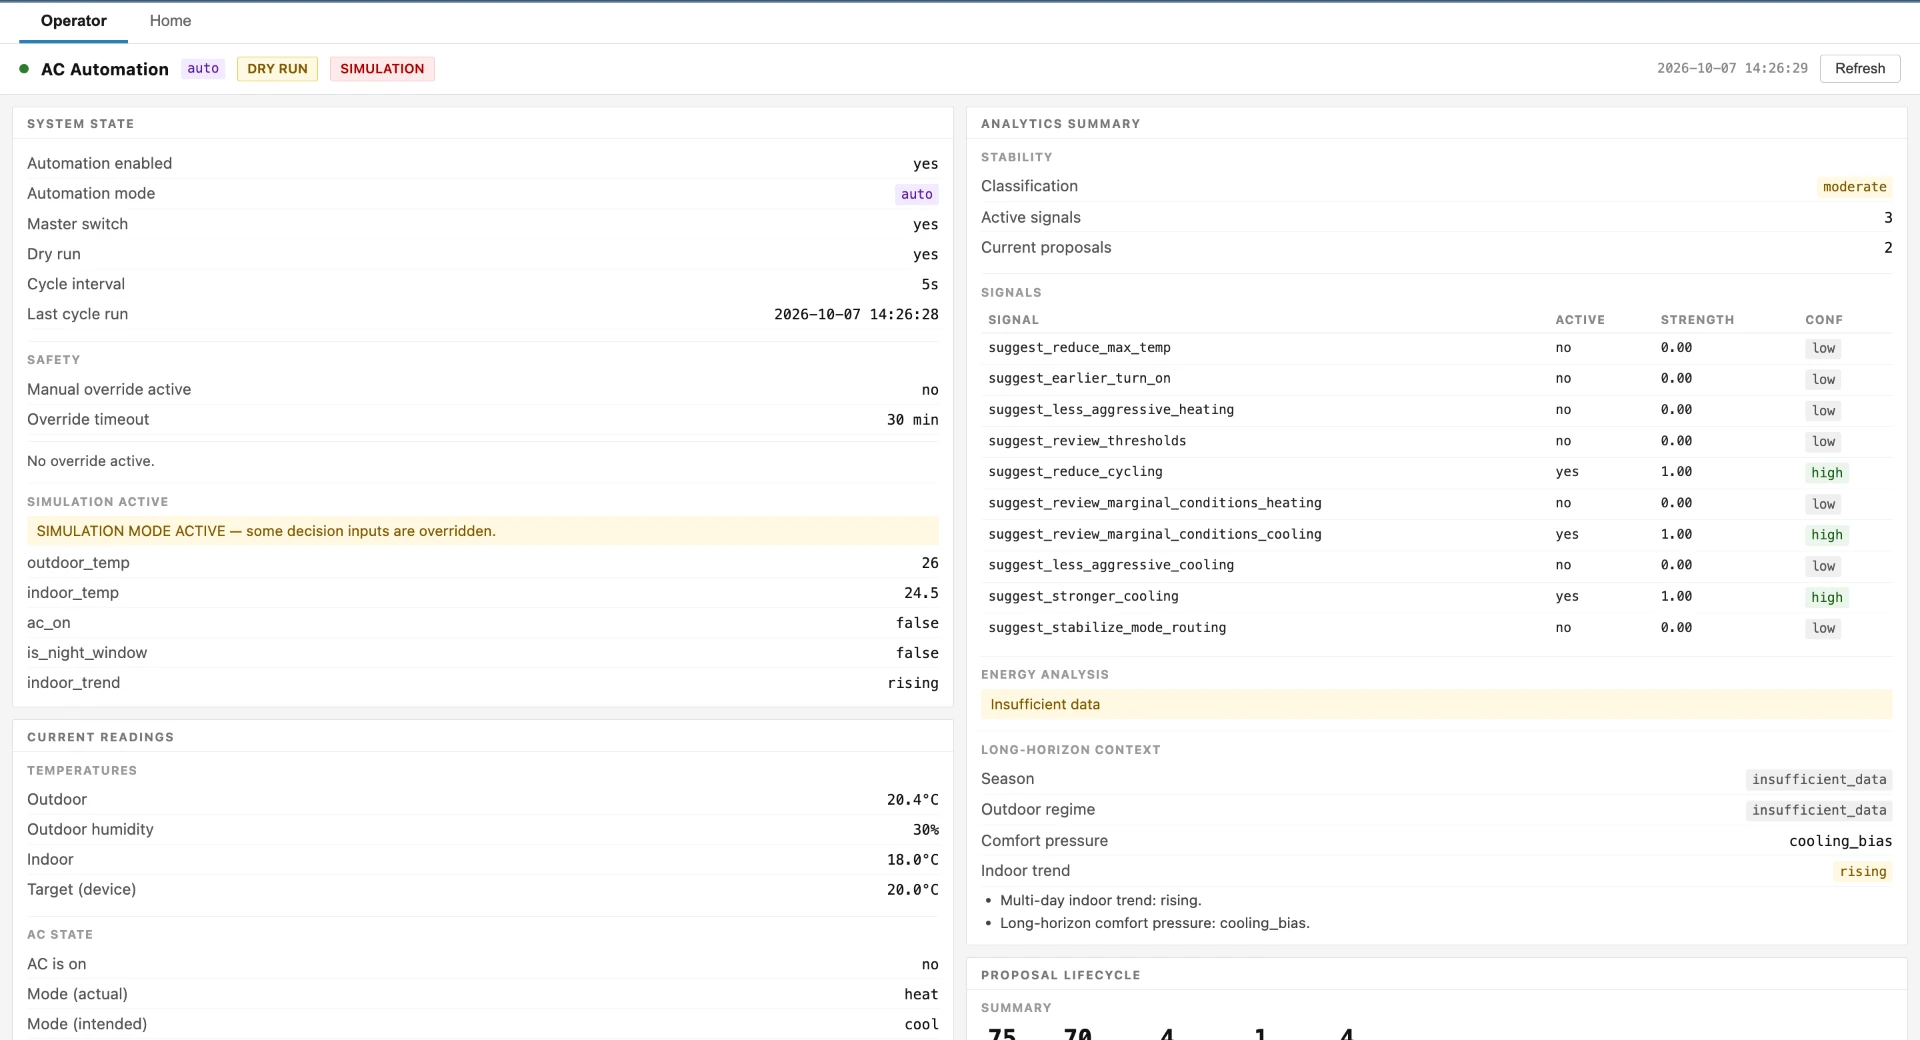
Task: Click the auto badge next to AC Automation
Action: click(203, 68)
